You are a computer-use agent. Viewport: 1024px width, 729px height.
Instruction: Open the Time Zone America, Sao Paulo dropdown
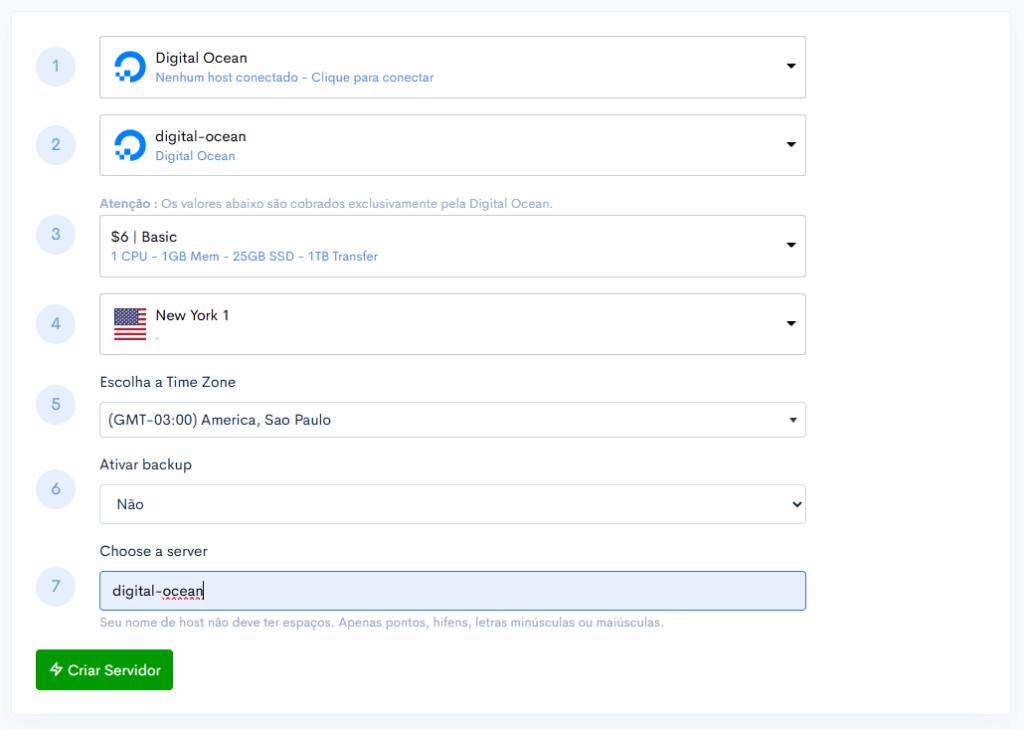point(453,419)
